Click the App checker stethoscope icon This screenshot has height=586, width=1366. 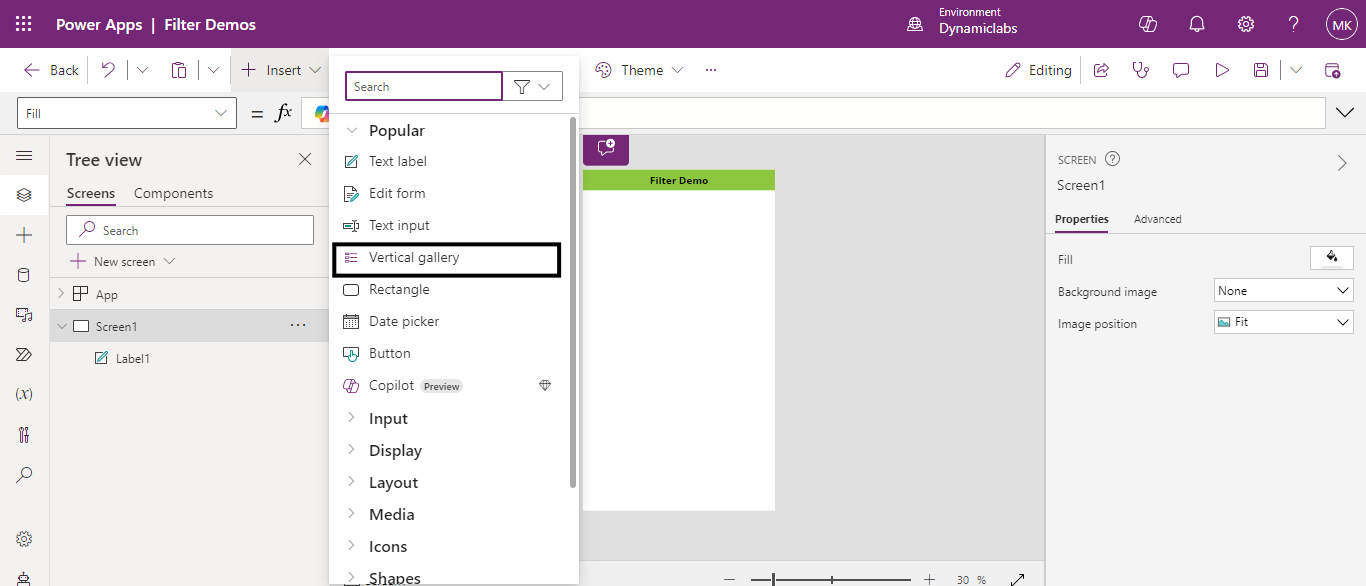coord(1140,70)
